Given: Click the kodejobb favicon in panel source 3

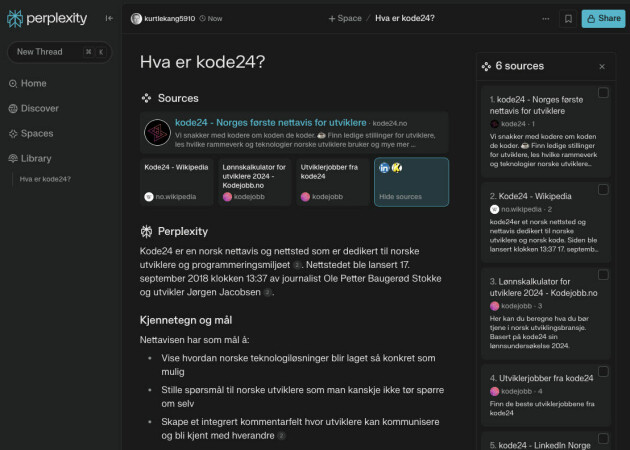Looking at the screenshot, I should 494,306.
